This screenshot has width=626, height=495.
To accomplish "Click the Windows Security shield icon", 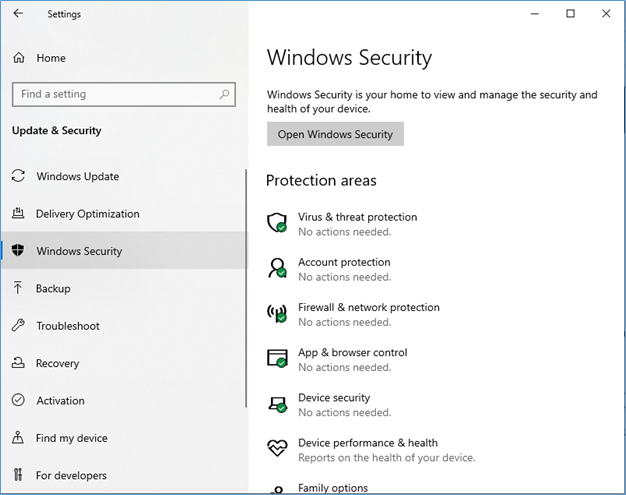I will [18, 250].
